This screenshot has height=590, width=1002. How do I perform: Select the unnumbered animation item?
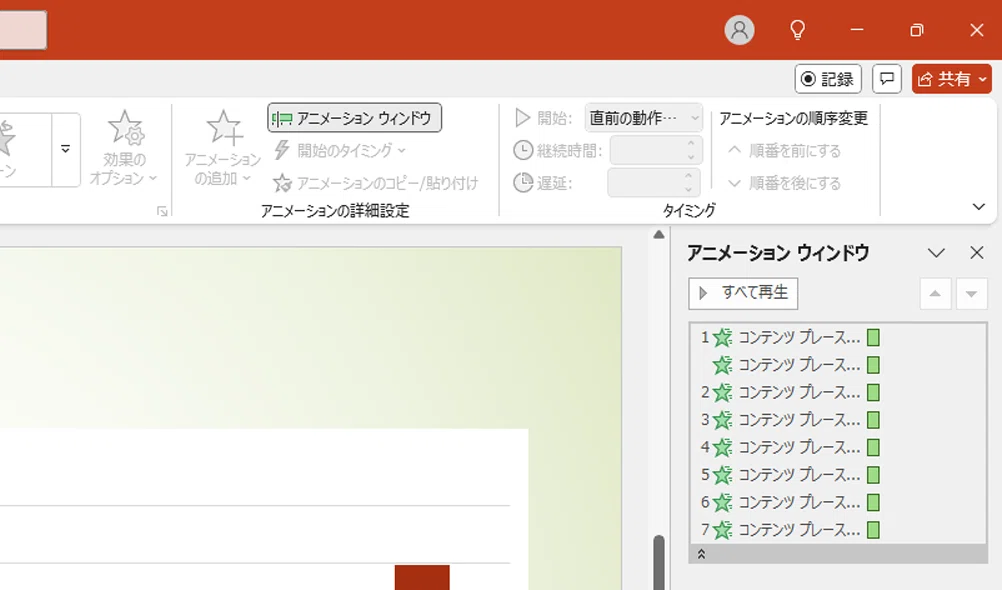pyautogui.click(x=838, y=365)
